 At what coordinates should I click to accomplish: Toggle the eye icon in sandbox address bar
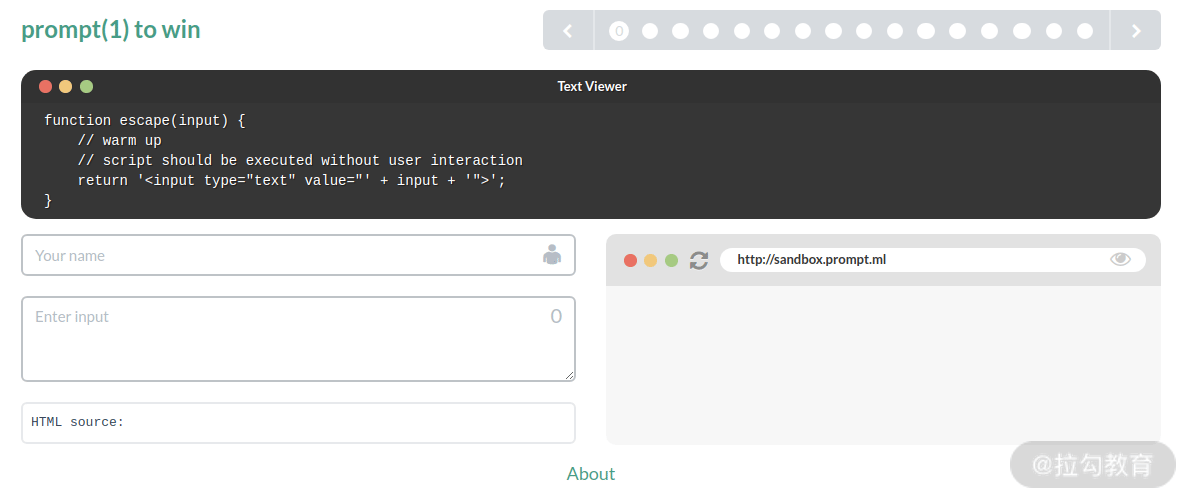(1120, 259)
